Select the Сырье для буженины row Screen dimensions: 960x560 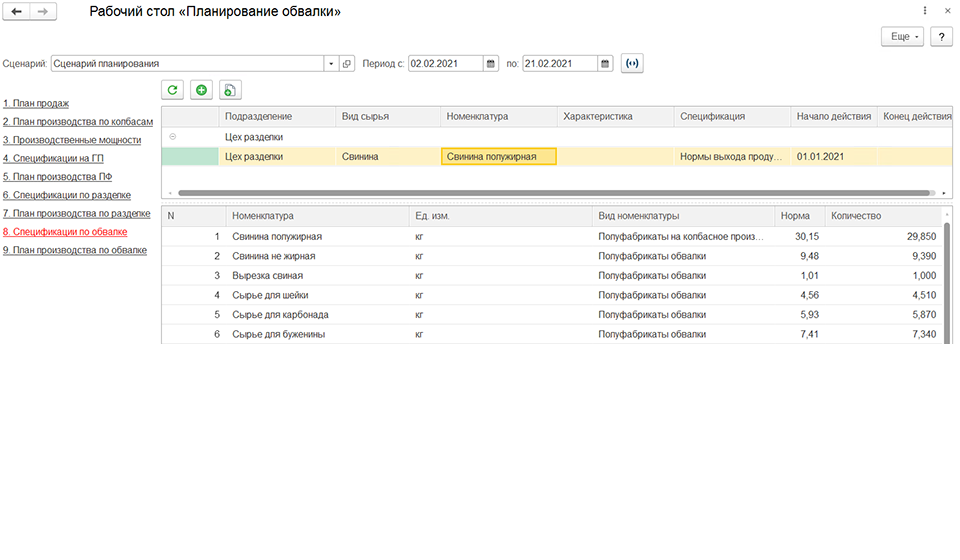[x=552, y=334]
